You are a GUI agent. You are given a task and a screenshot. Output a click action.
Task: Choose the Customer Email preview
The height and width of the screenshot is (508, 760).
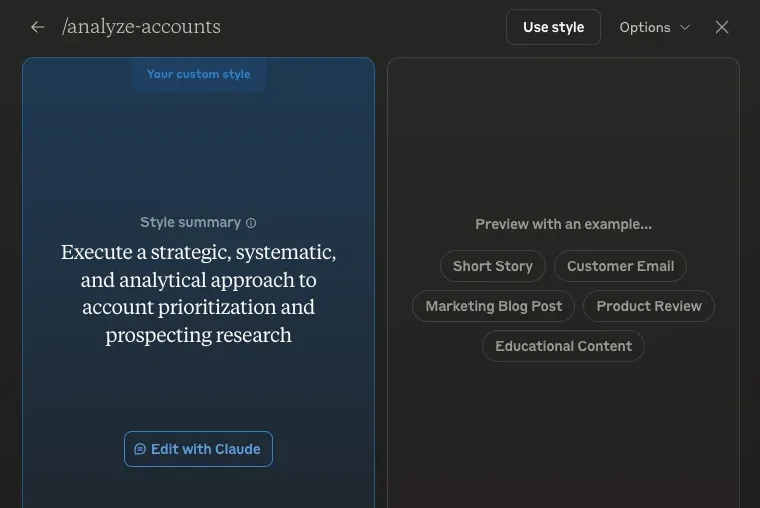[x=620, y=266]
